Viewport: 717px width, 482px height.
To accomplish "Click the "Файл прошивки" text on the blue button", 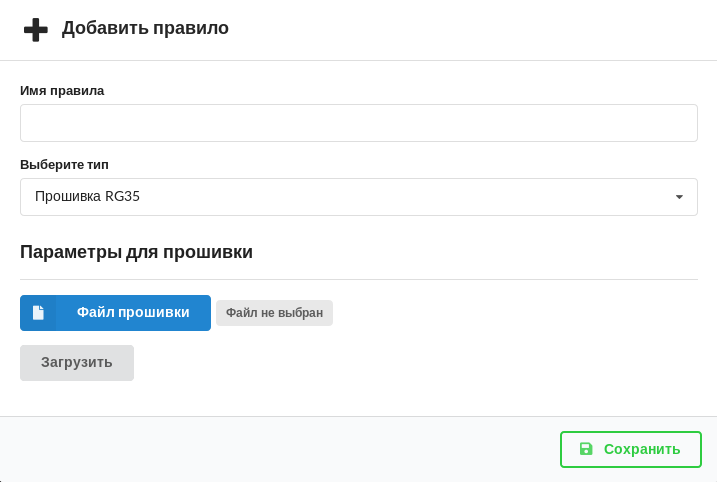I will pyautogui.click(x=133, y=312).
